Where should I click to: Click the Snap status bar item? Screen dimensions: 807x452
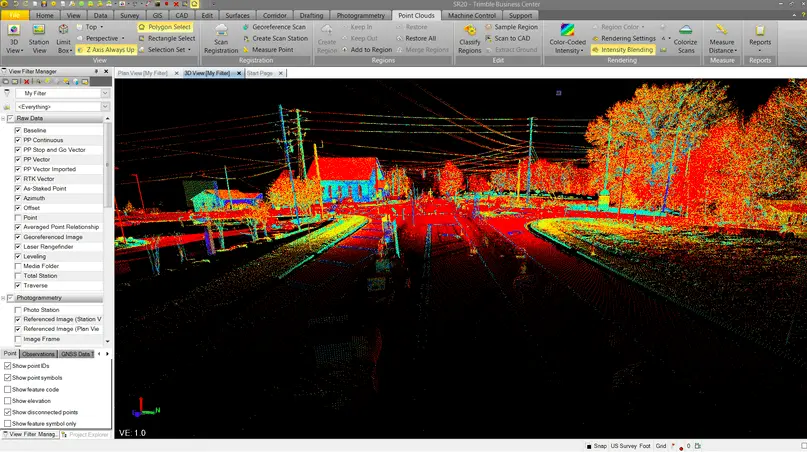tap(596, 446)
